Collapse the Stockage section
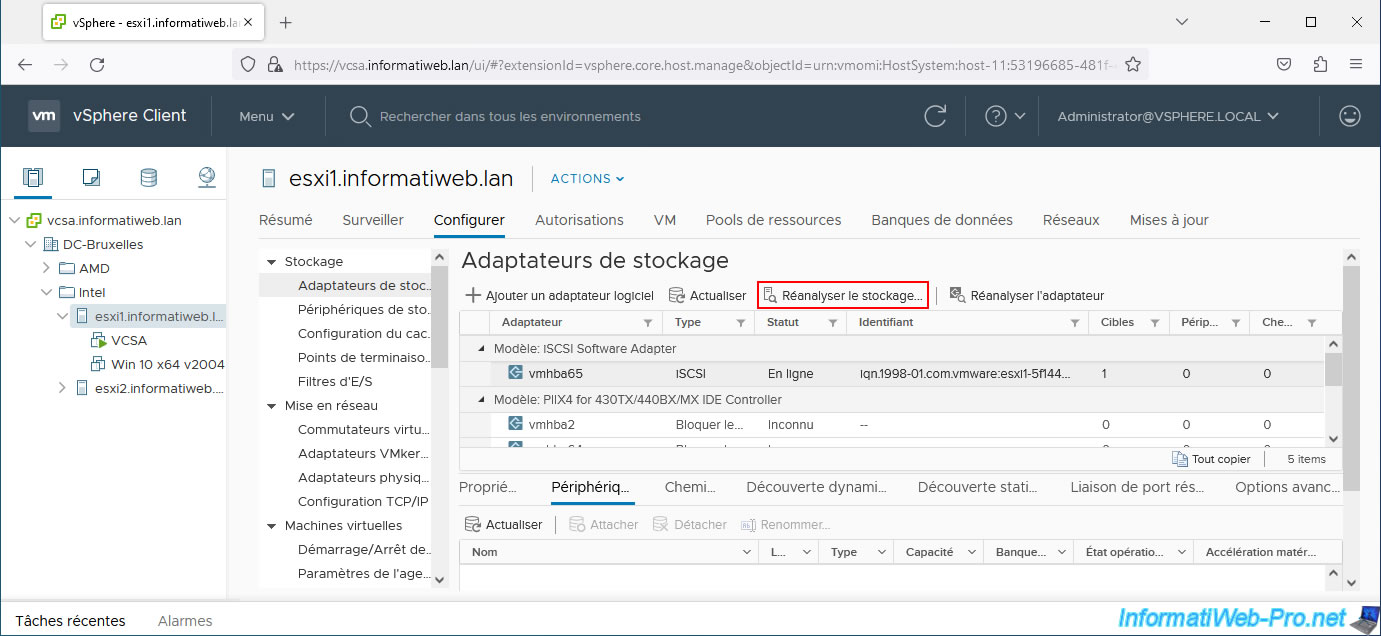This screenshot has width=1381, height=636. [x=271, y=262]
